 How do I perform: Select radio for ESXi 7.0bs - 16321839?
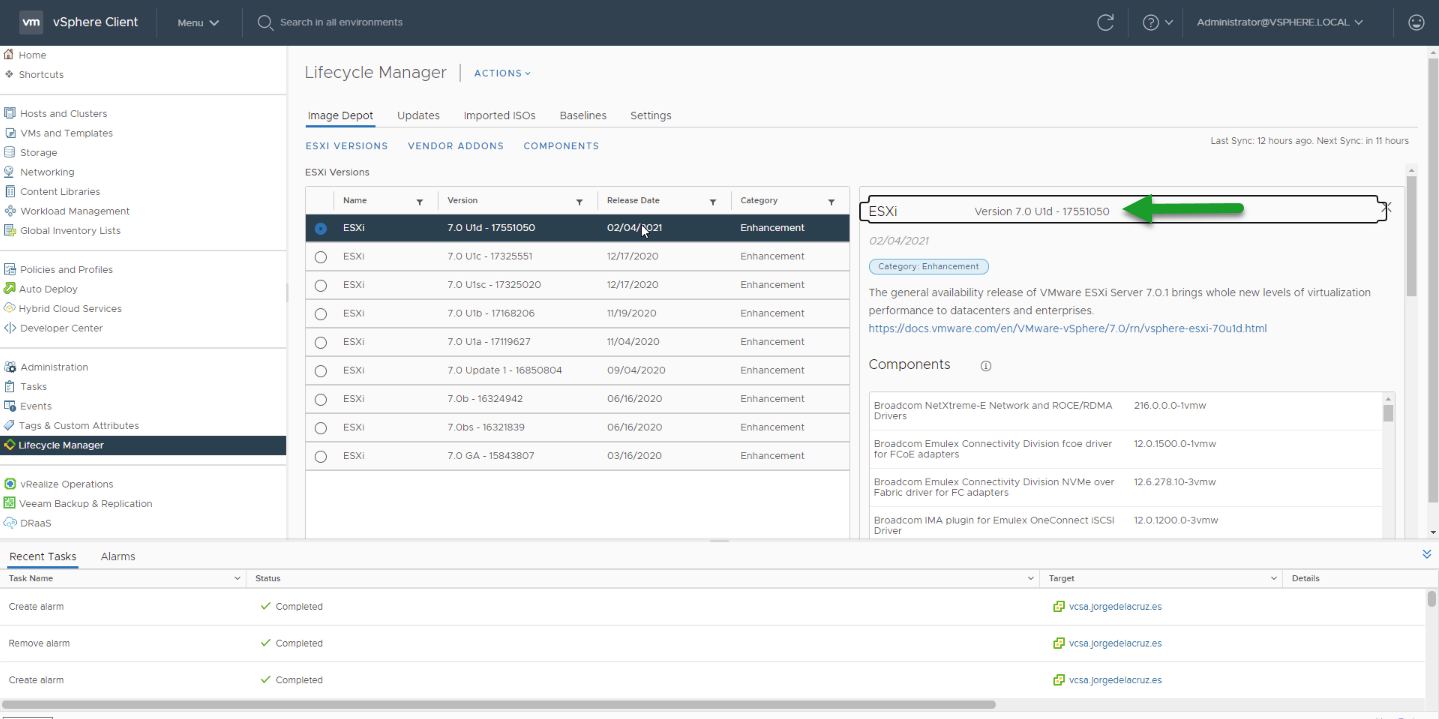click(x=320, y=428)
